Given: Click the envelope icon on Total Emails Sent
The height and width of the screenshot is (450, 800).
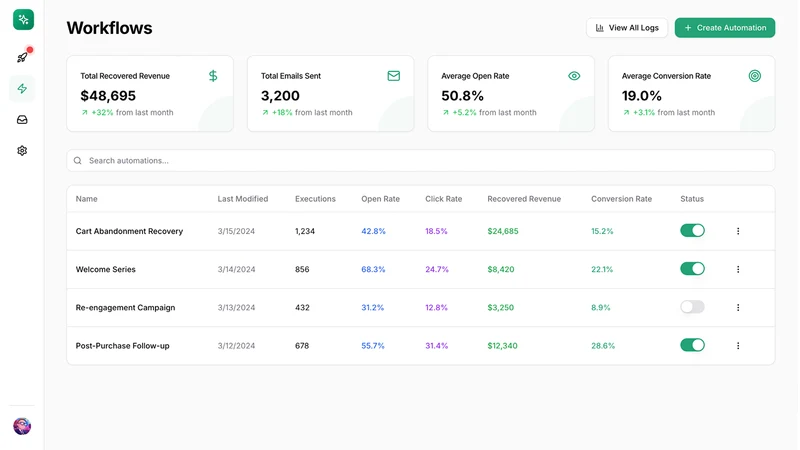Looking at the screenshot, I should coord(393,76).
